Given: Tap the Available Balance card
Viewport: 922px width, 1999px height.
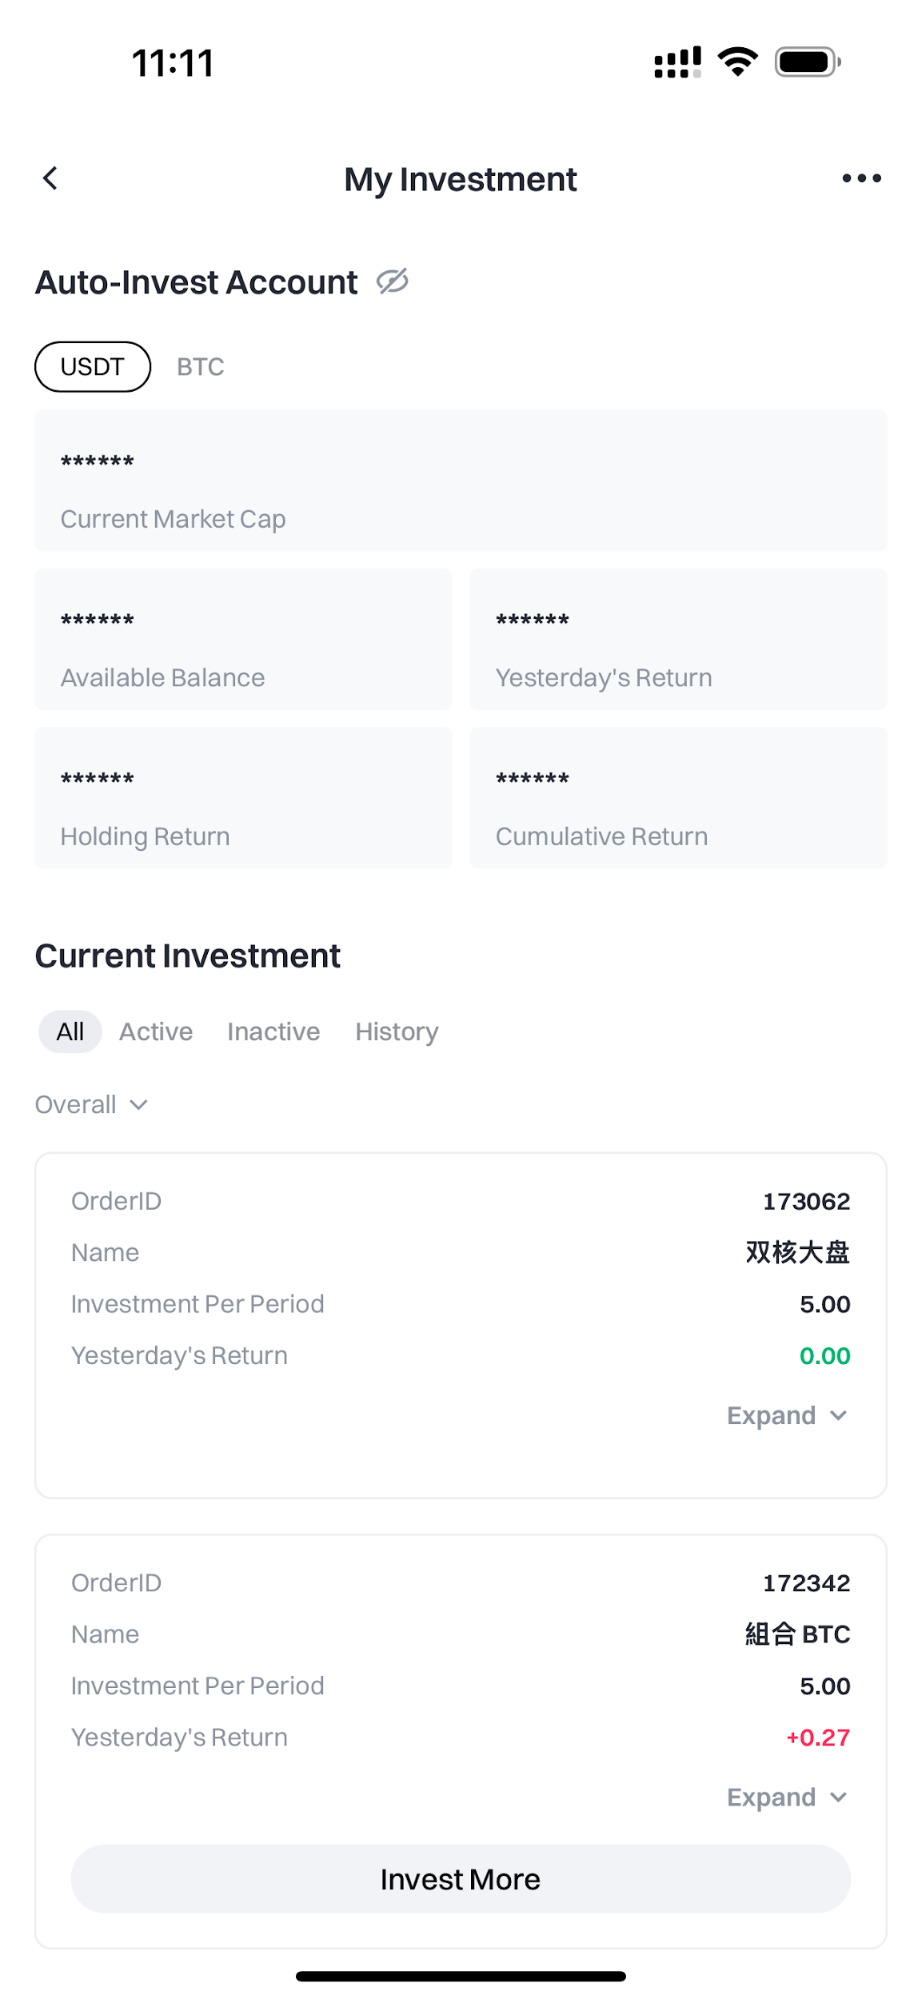Looking at the screenshot, I should coord(243,639).
